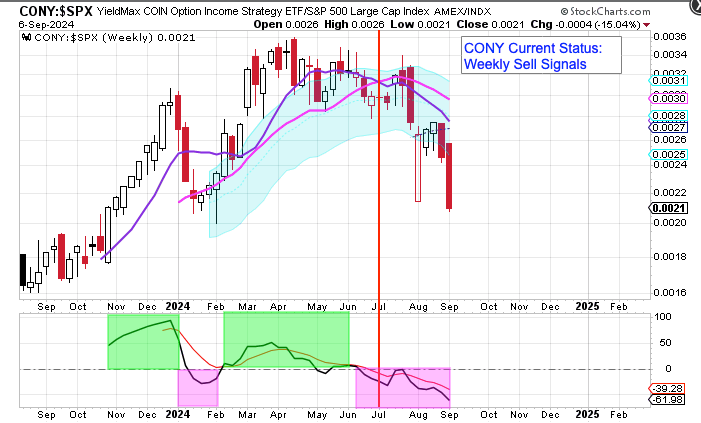Click the bold 2024 label on the price chart axis
This screenshot has height=423, width=701.
coord(179,305)
